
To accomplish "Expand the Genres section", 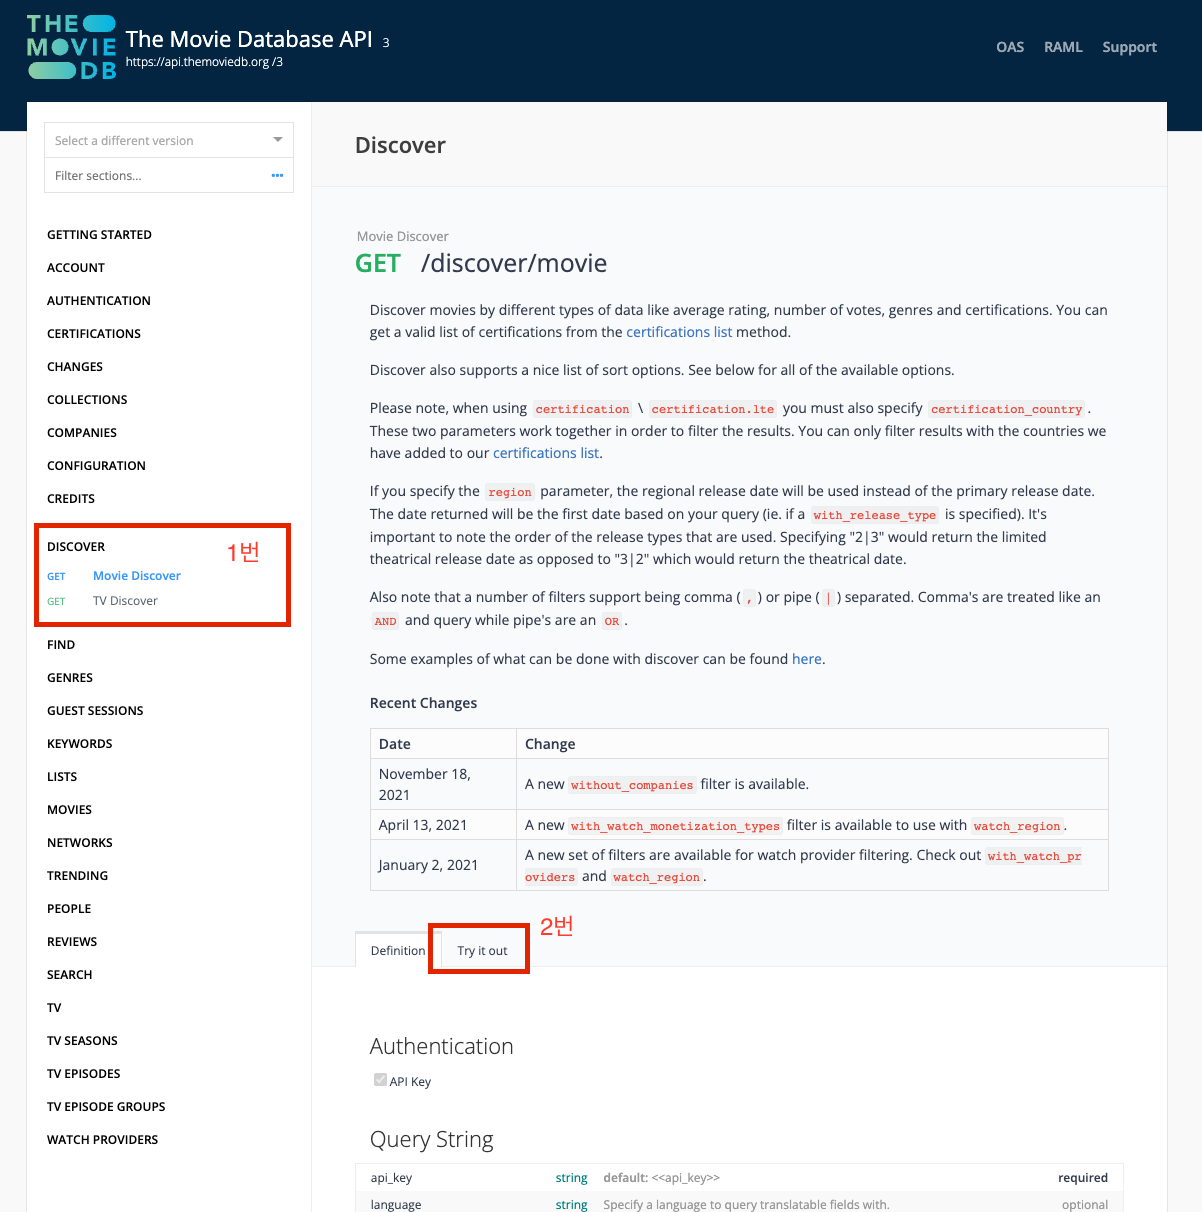I will click(x=70, y=678).
